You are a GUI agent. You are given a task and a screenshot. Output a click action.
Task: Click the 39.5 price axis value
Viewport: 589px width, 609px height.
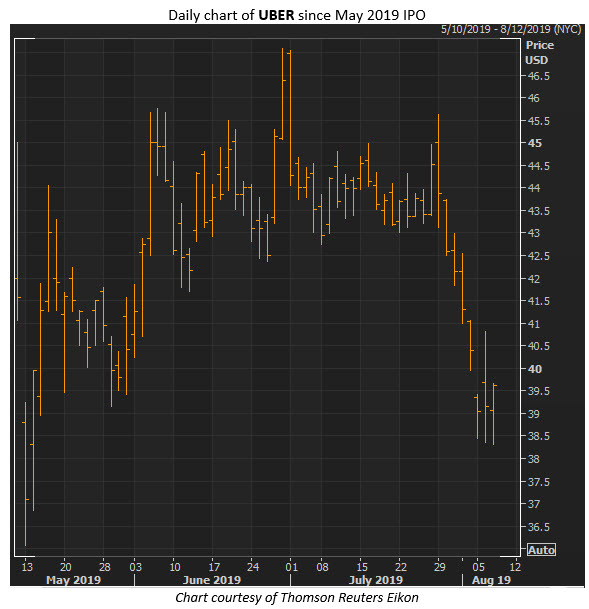tap(539, 391)
